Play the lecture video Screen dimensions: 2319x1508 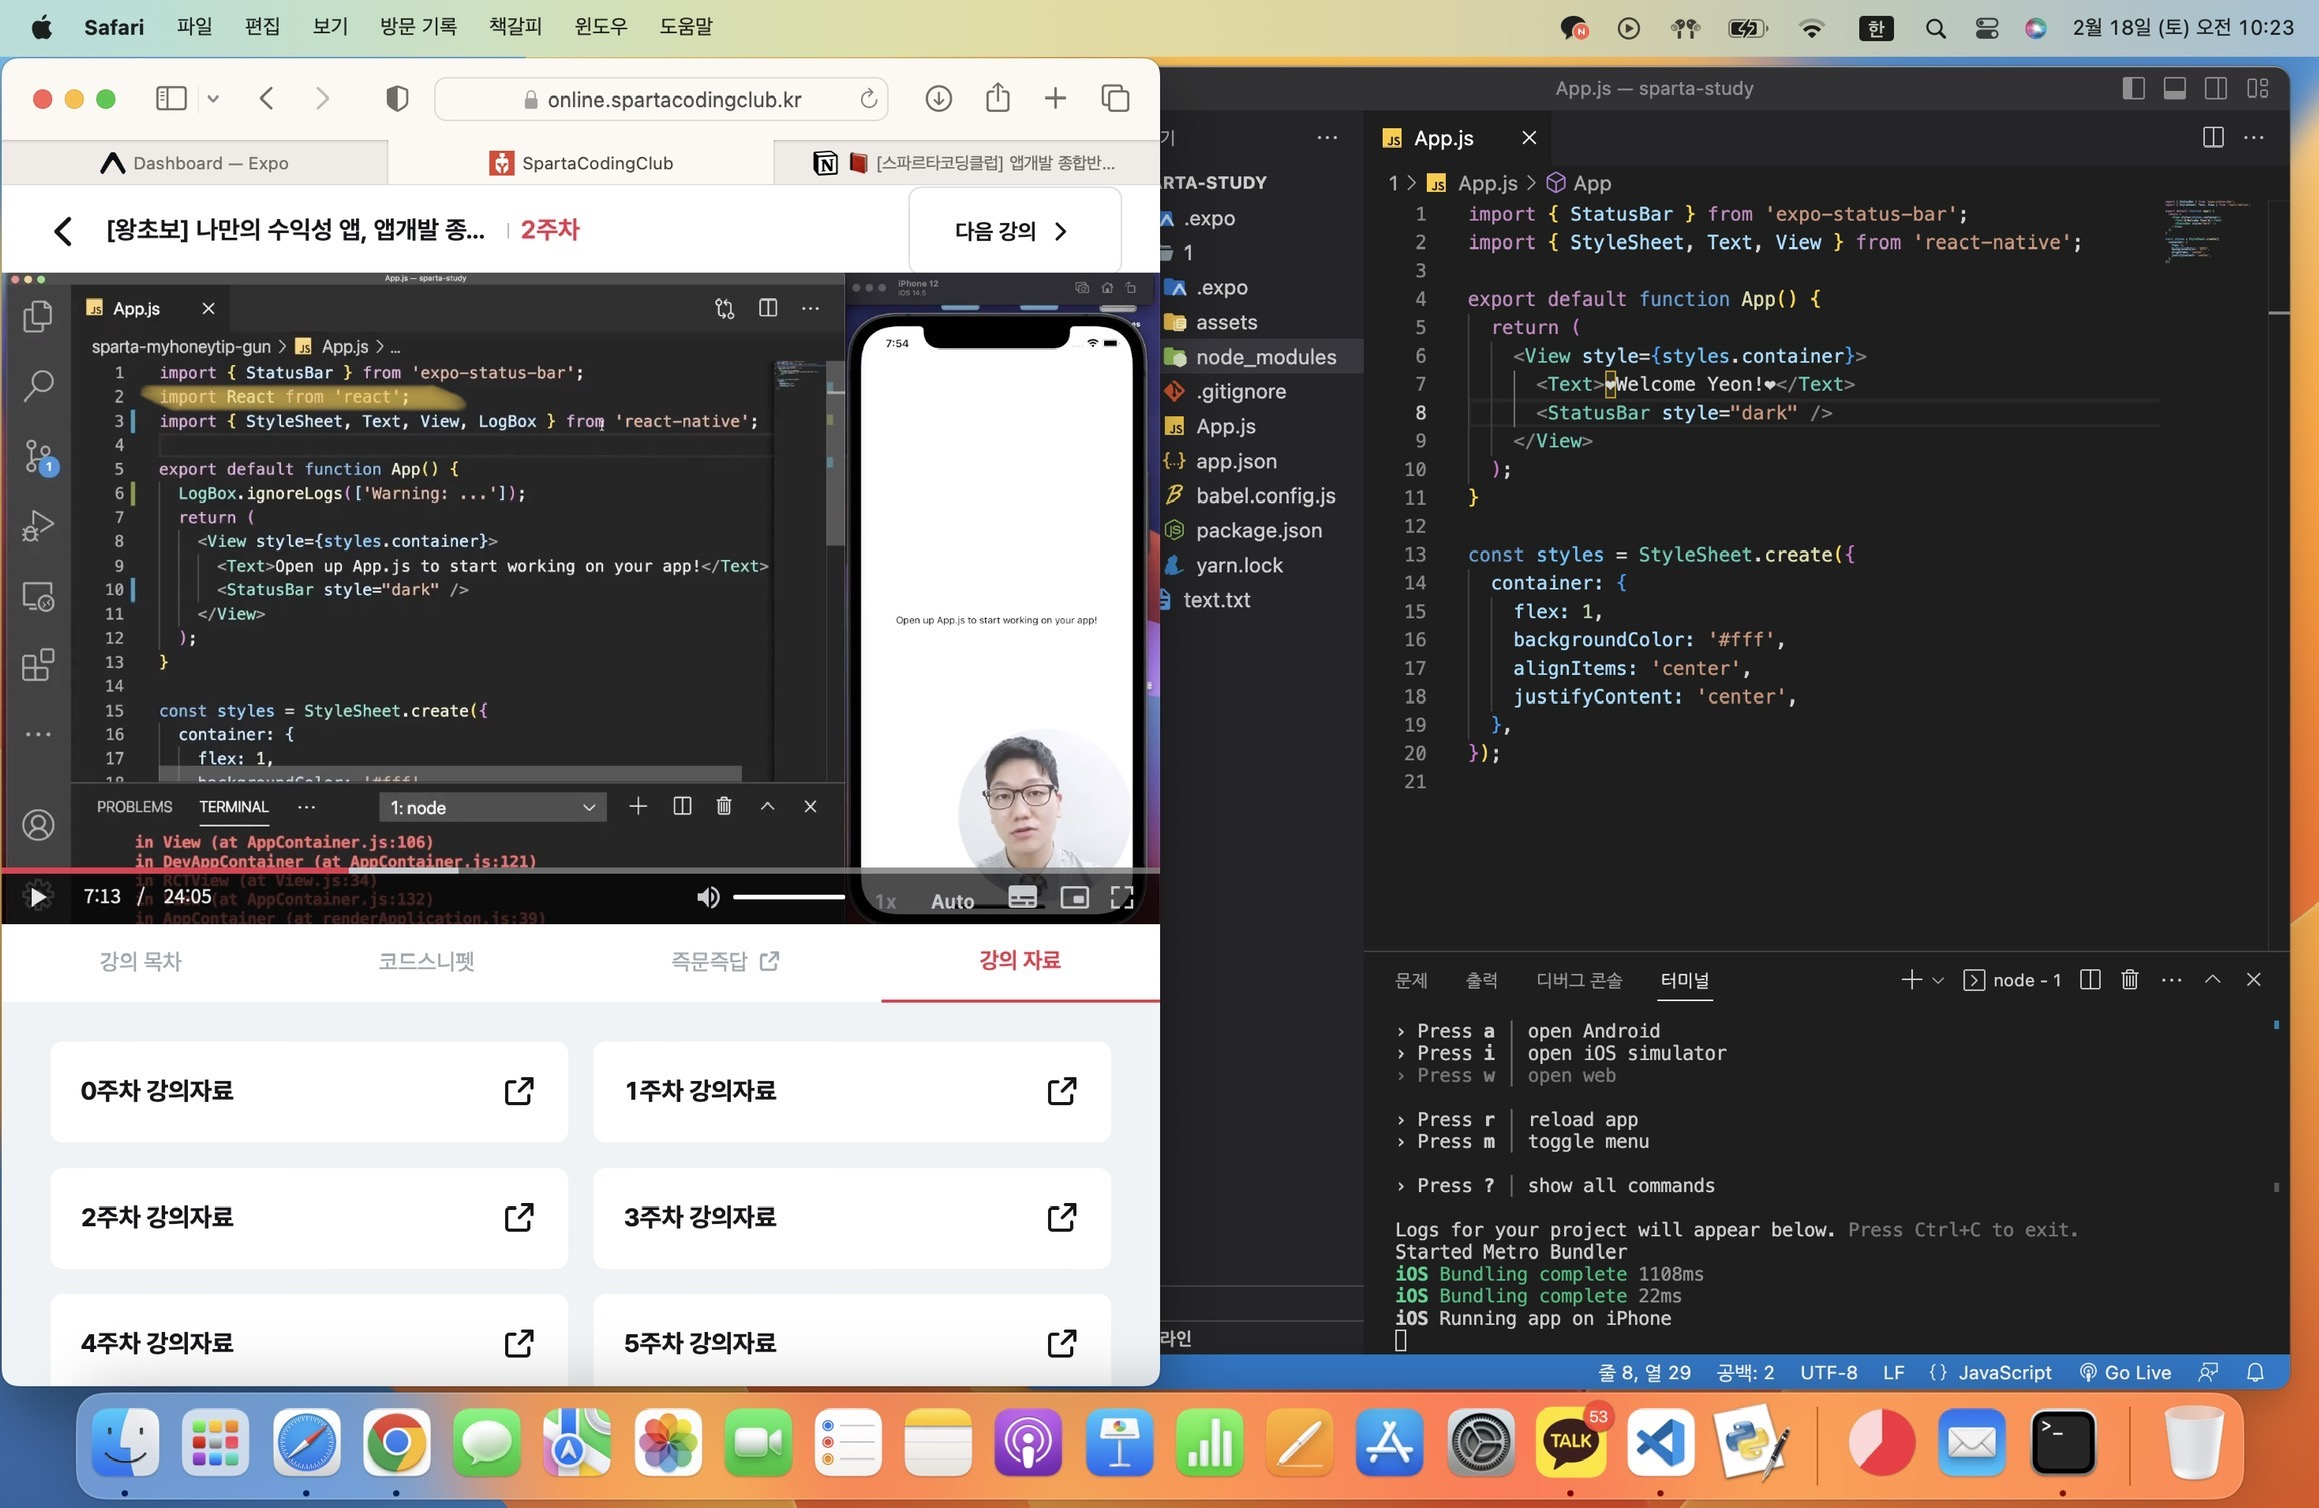point(38,896)
